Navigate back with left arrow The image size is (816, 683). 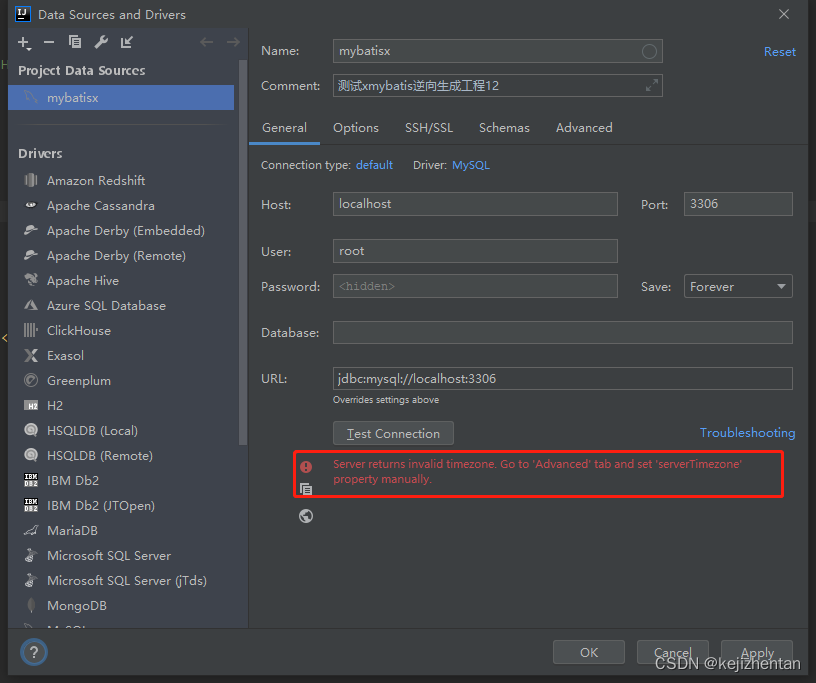tap(207, 42)
